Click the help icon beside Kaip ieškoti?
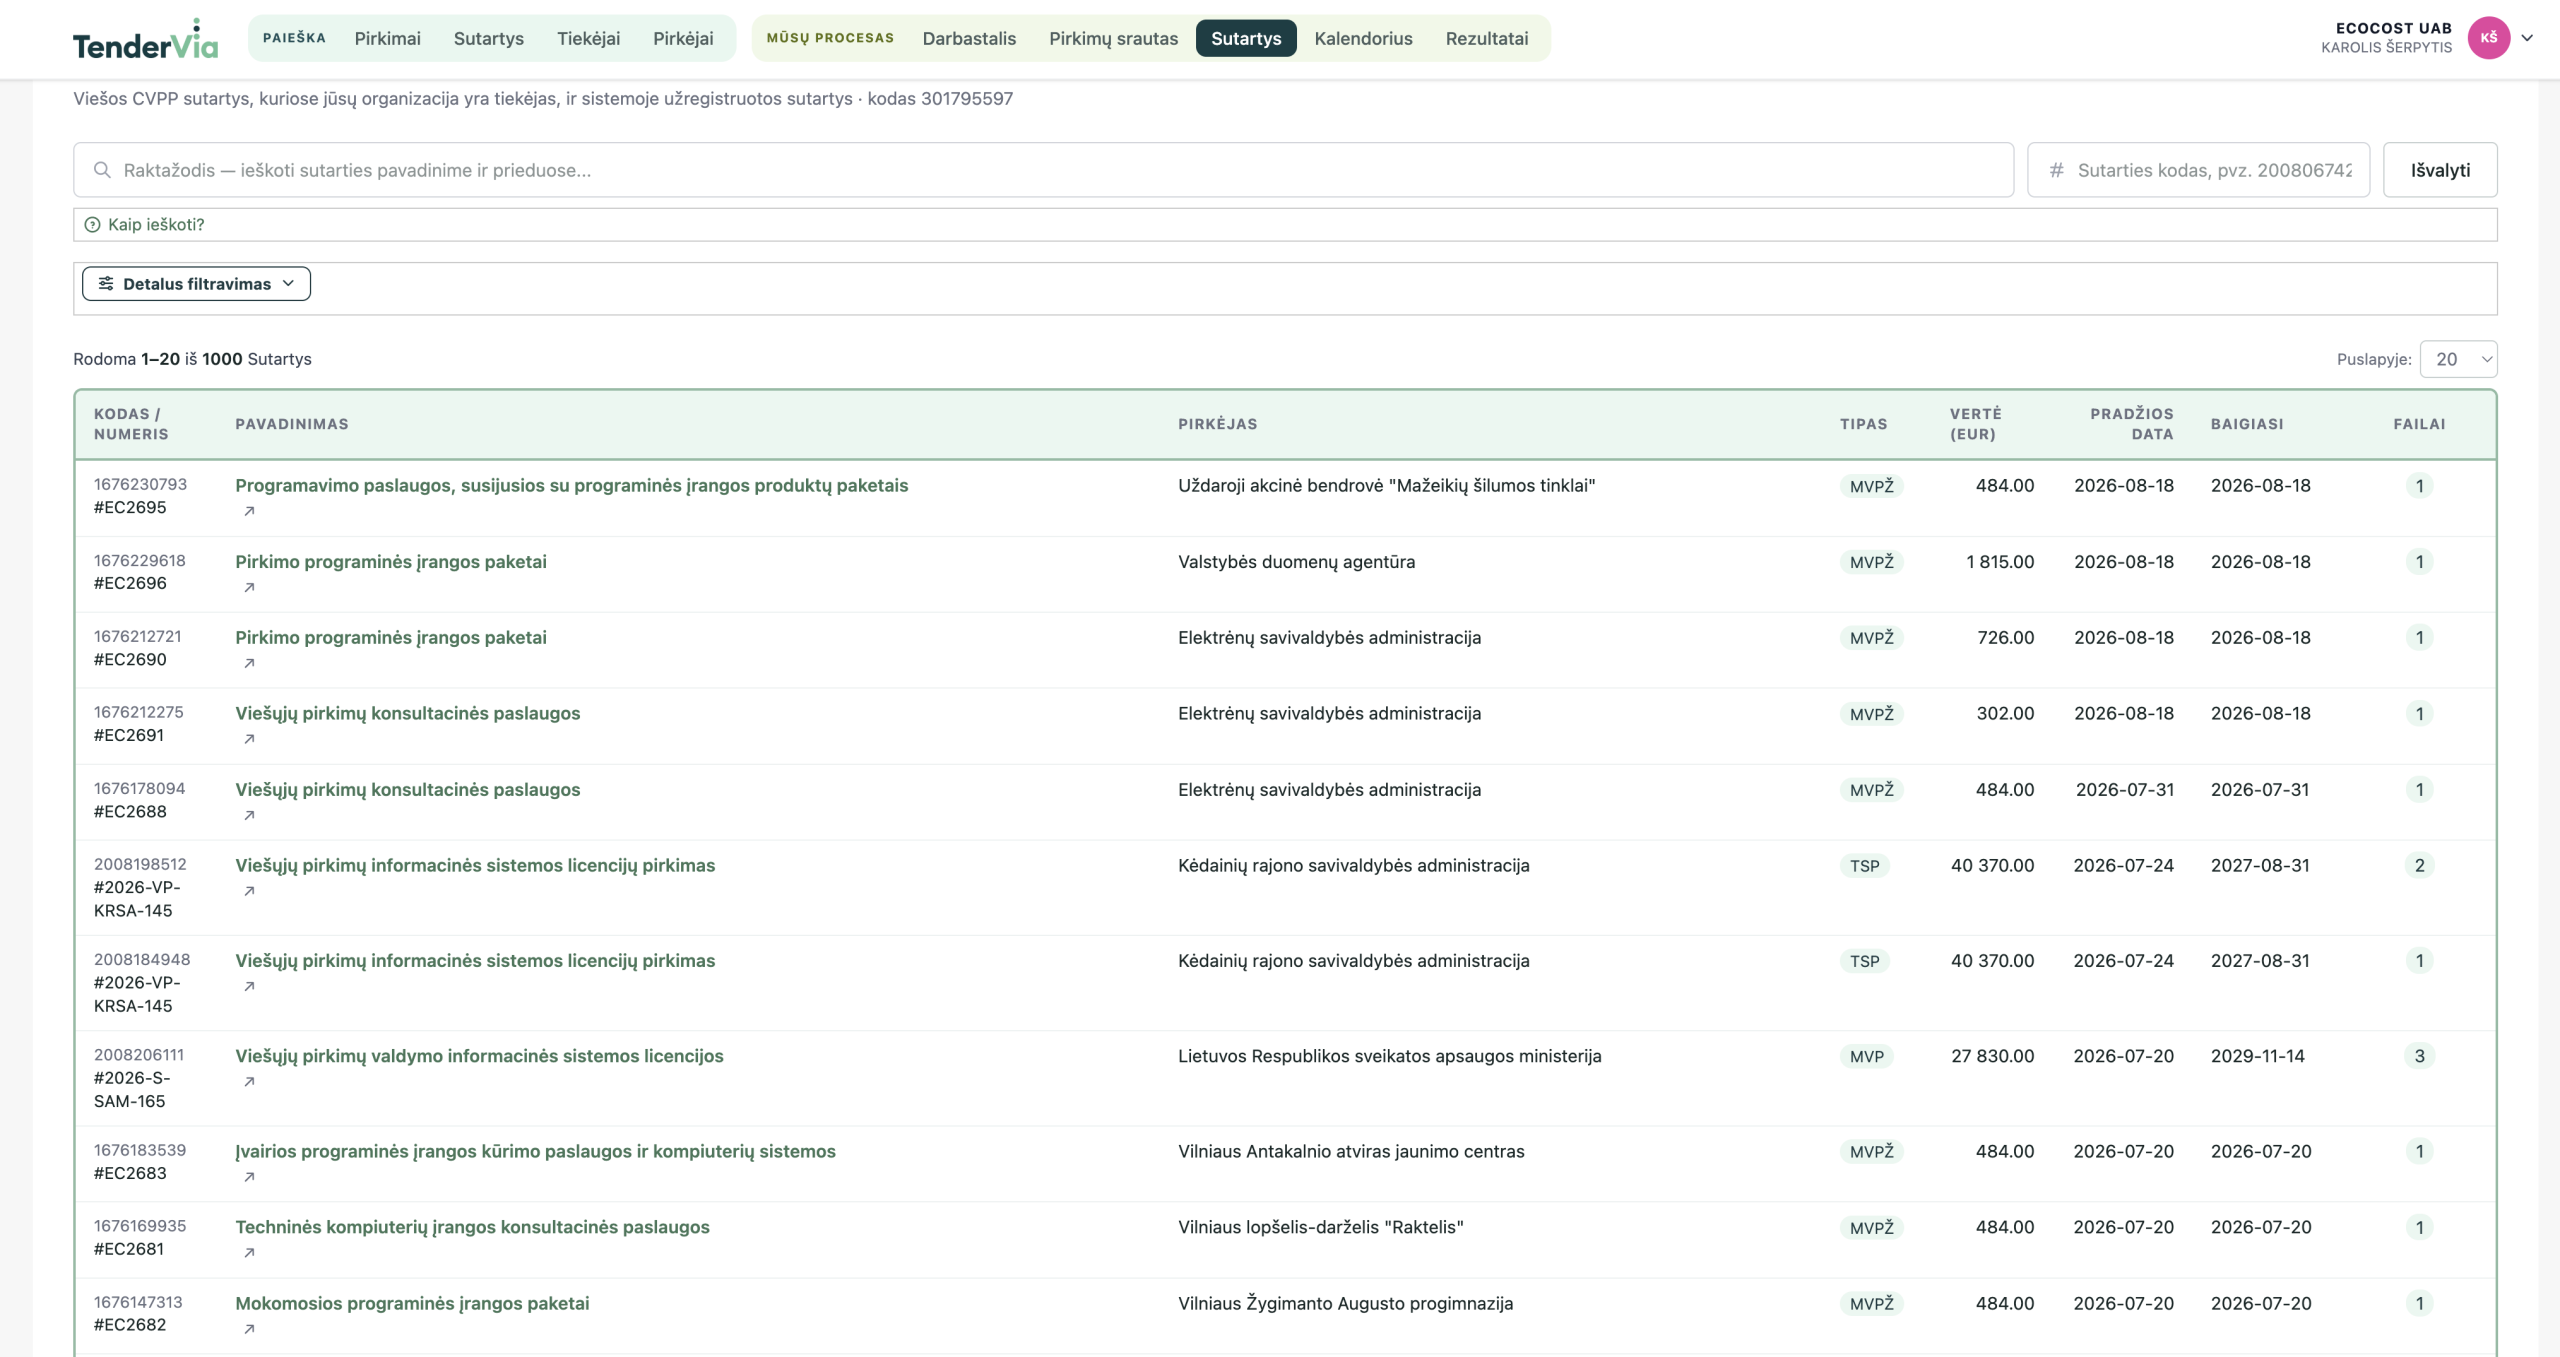The image size is (2560, 1357). point(92,225)
